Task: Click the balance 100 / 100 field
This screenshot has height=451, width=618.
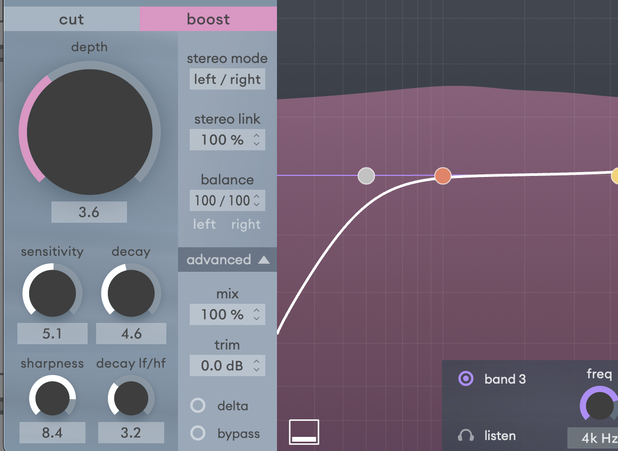Action: [x=227, y=201]
